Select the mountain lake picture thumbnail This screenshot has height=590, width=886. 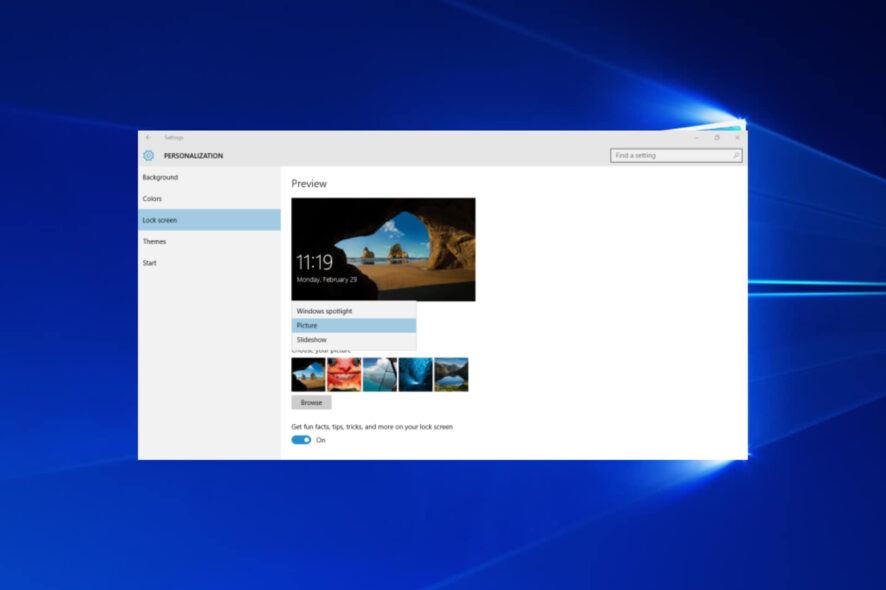click(451, 375)
